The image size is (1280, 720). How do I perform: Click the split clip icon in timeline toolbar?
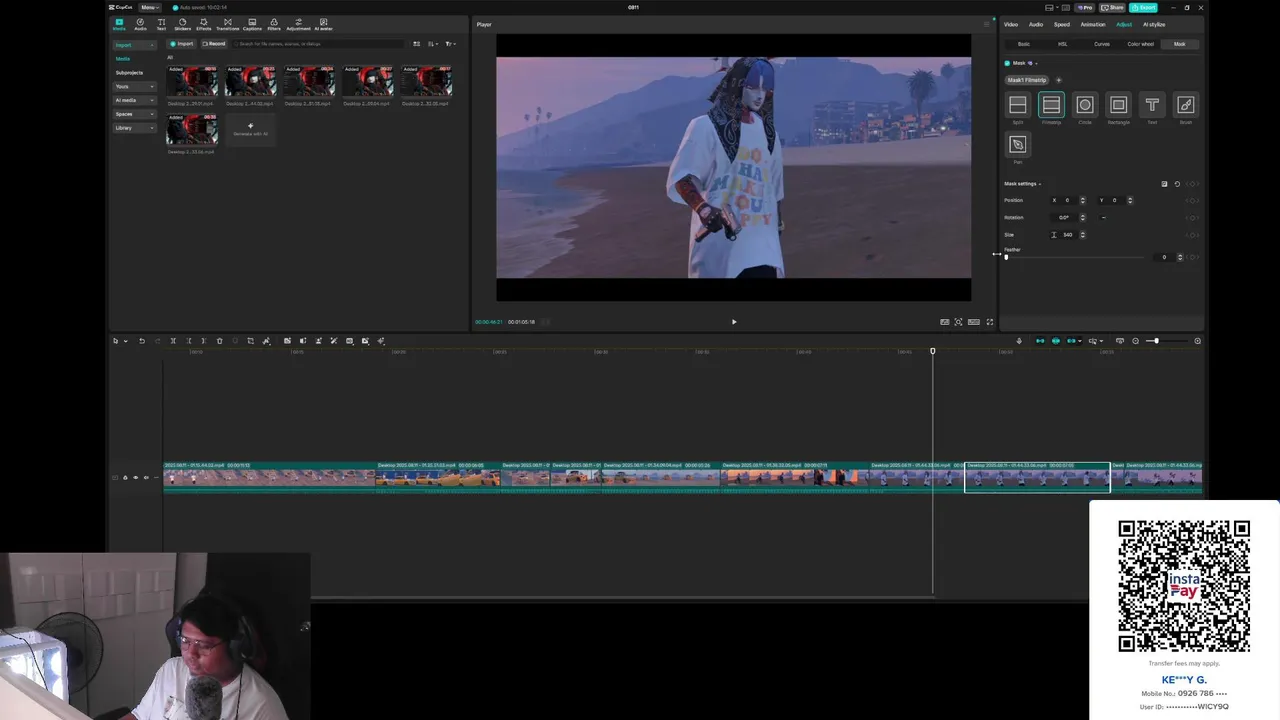coord(173,341)
